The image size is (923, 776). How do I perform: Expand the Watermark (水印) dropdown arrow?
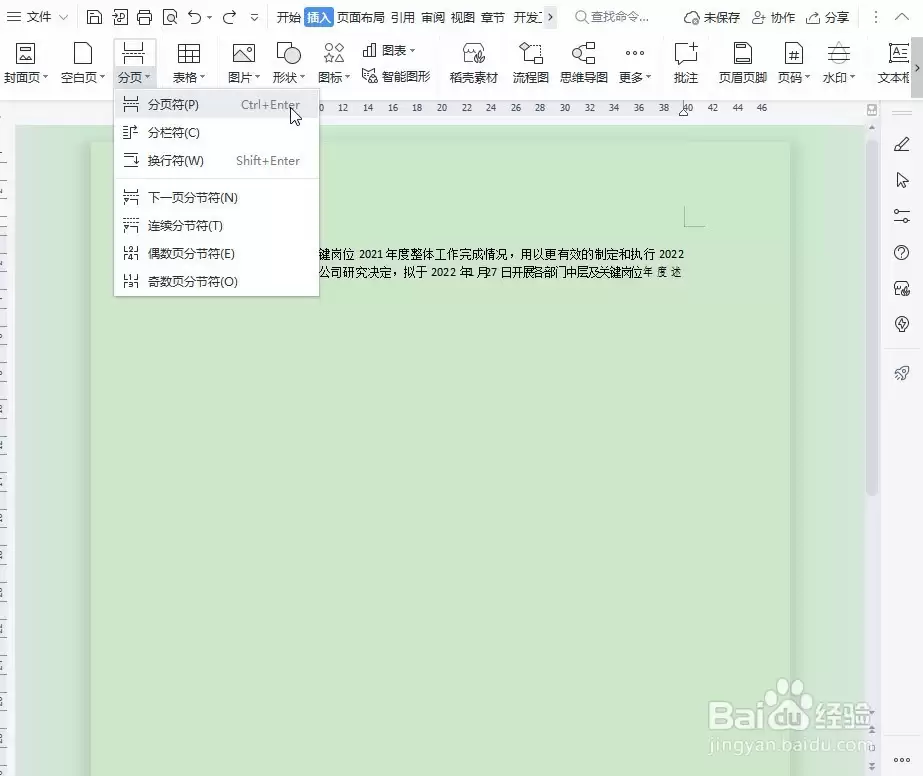coord(852,77)
